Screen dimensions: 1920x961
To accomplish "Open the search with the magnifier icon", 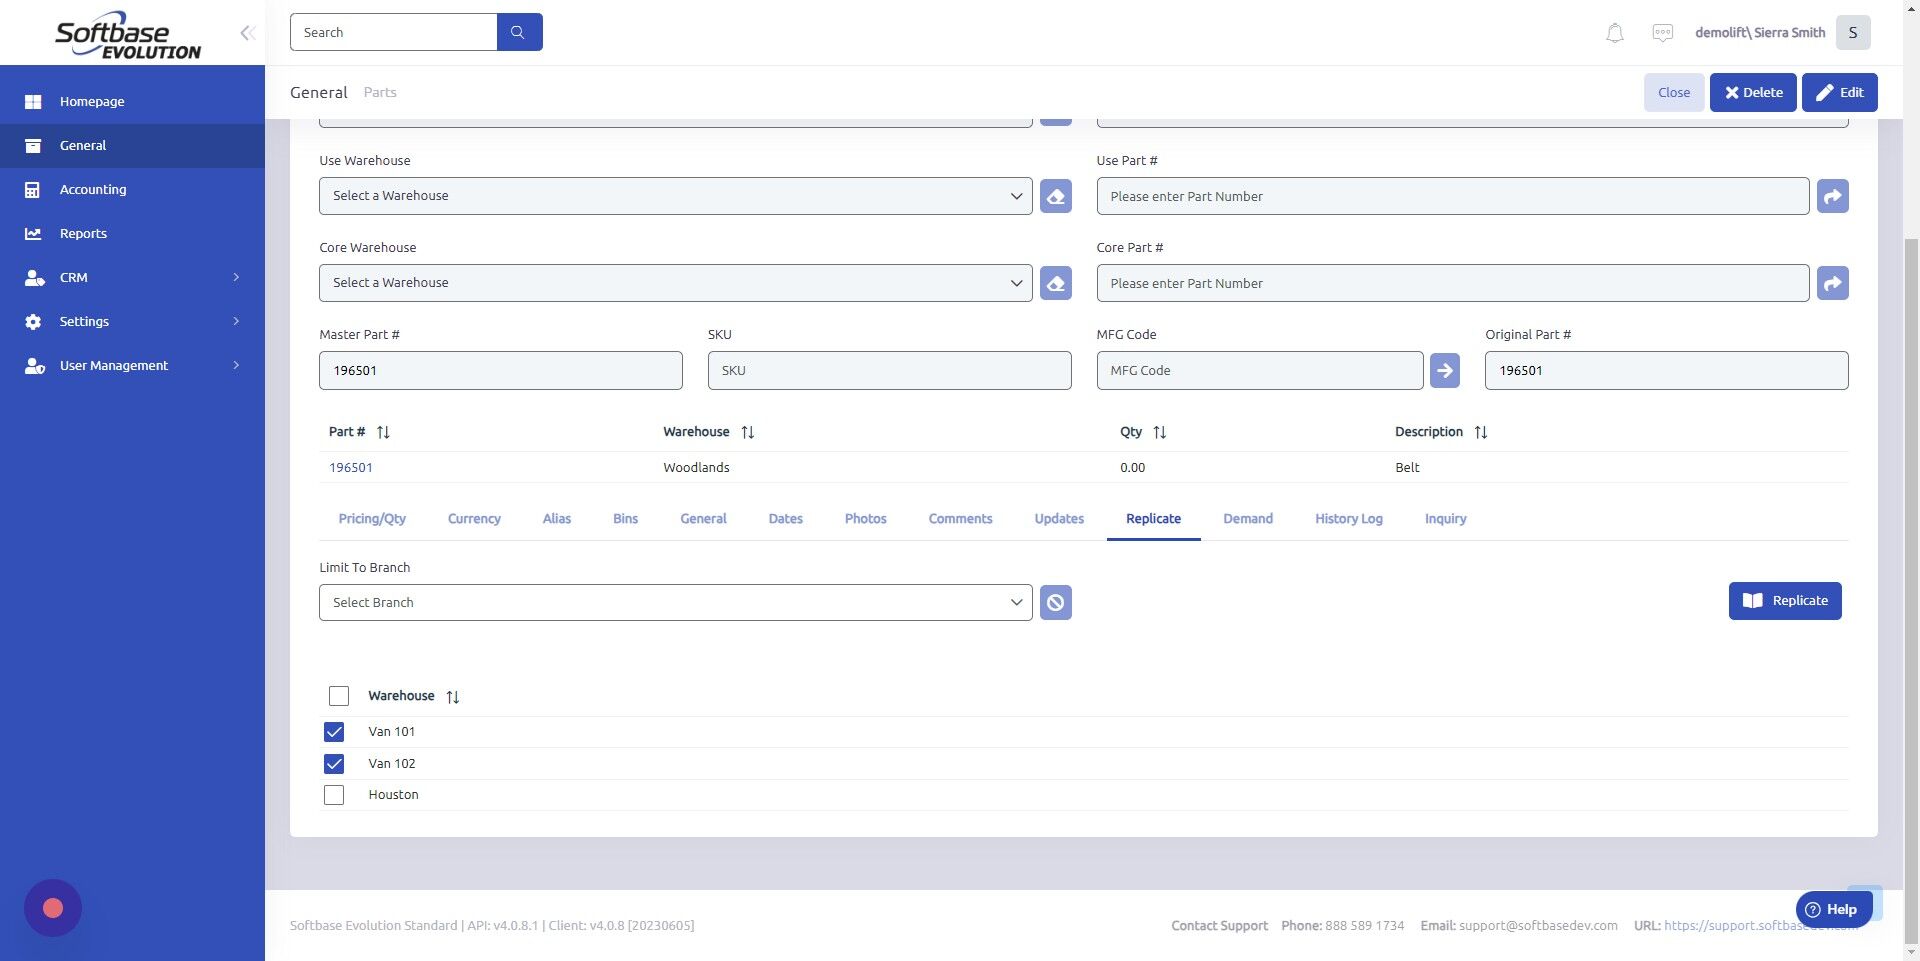I will point(518,31).
